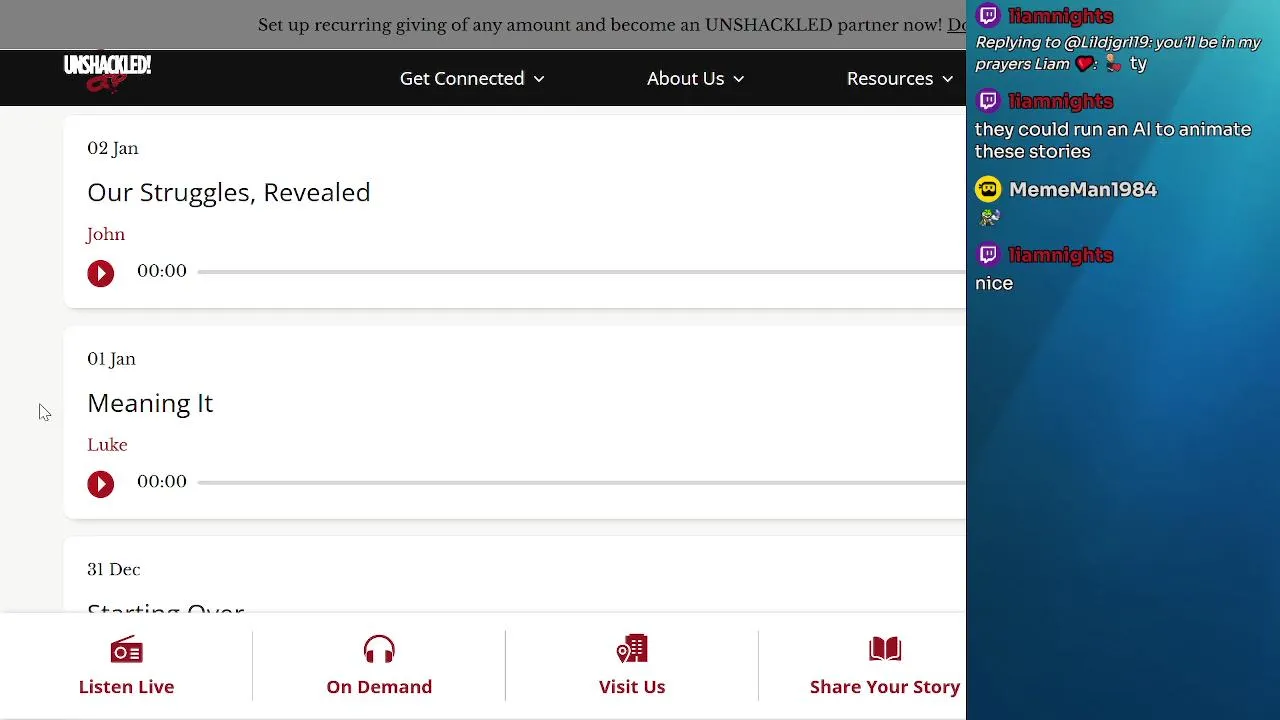Expand the Get Connected menu chevron
The image size is (1280, 720).
pos(539,79)
